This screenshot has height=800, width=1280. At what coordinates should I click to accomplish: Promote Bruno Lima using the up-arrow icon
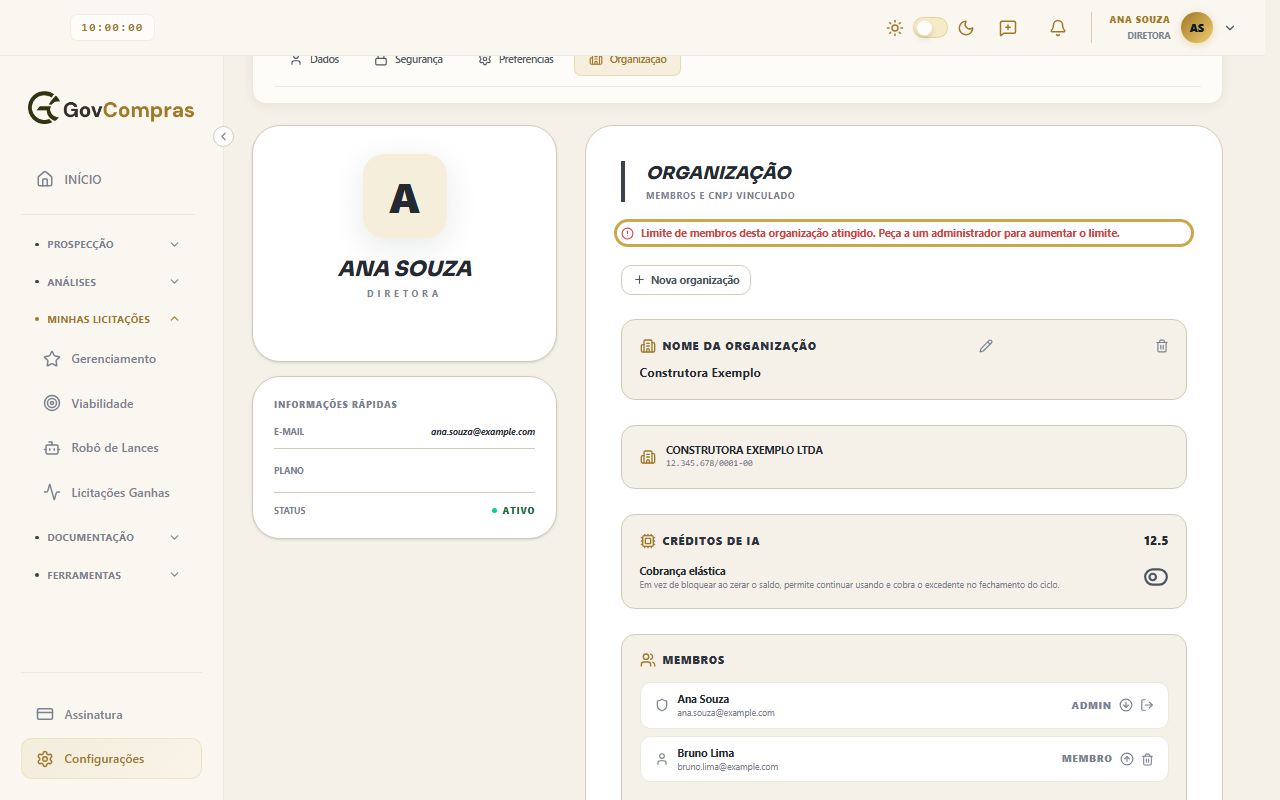tap(1127, 759)
